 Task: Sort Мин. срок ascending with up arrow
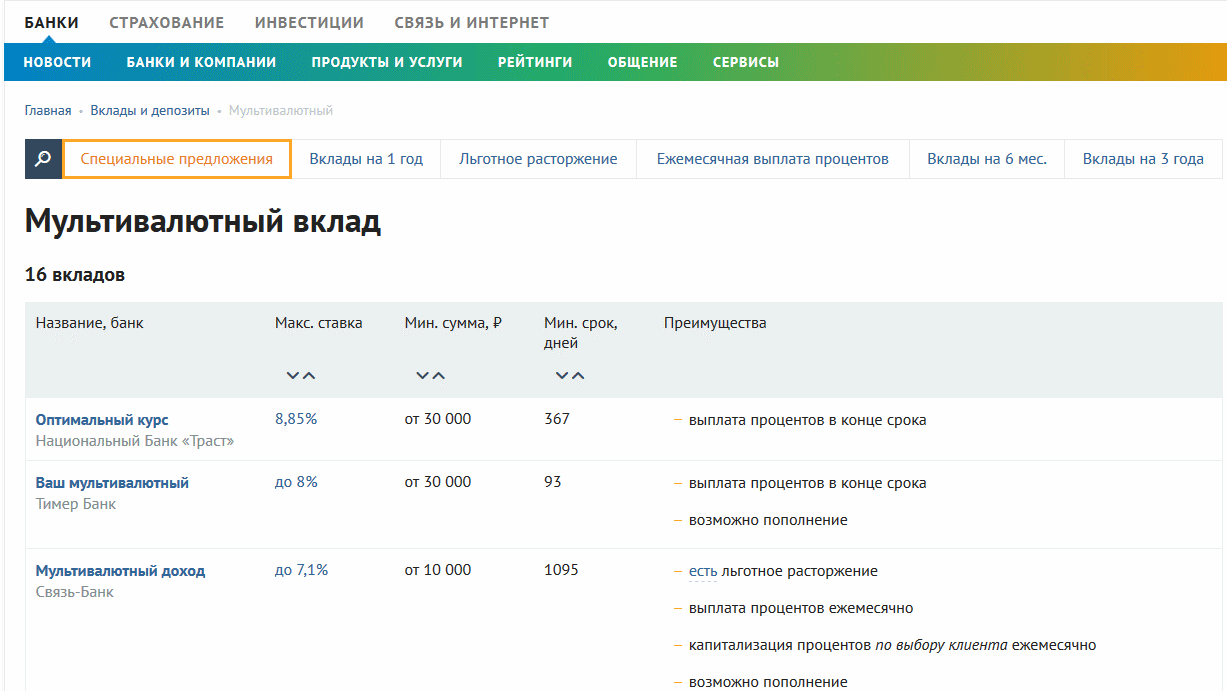click(x=578, y=376)
